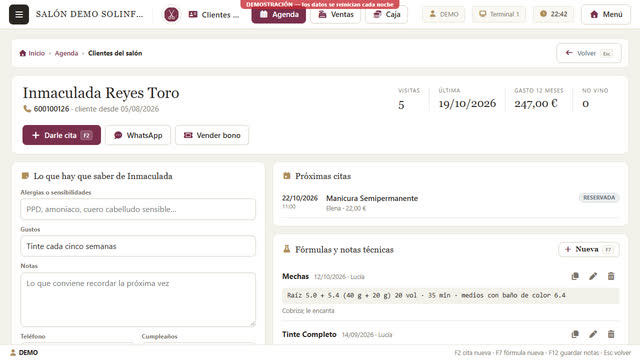Click the DEMO user in status bar

[24, 353]
